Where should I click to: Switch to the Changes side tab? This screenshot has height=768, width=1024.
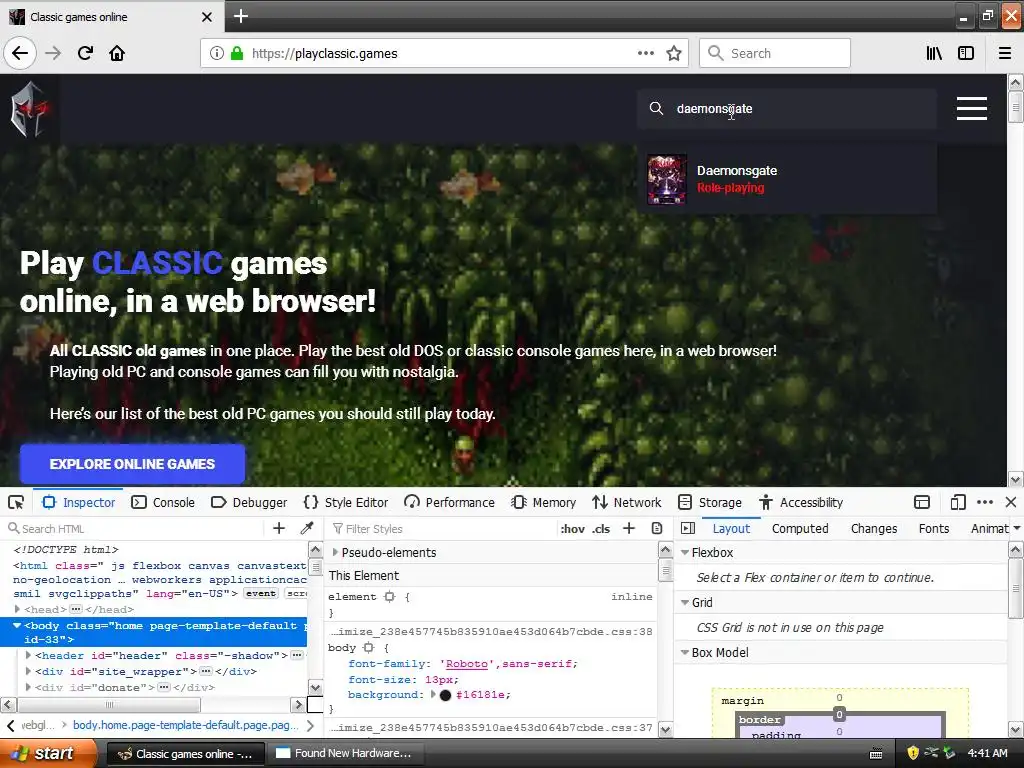tap(874, 528)
